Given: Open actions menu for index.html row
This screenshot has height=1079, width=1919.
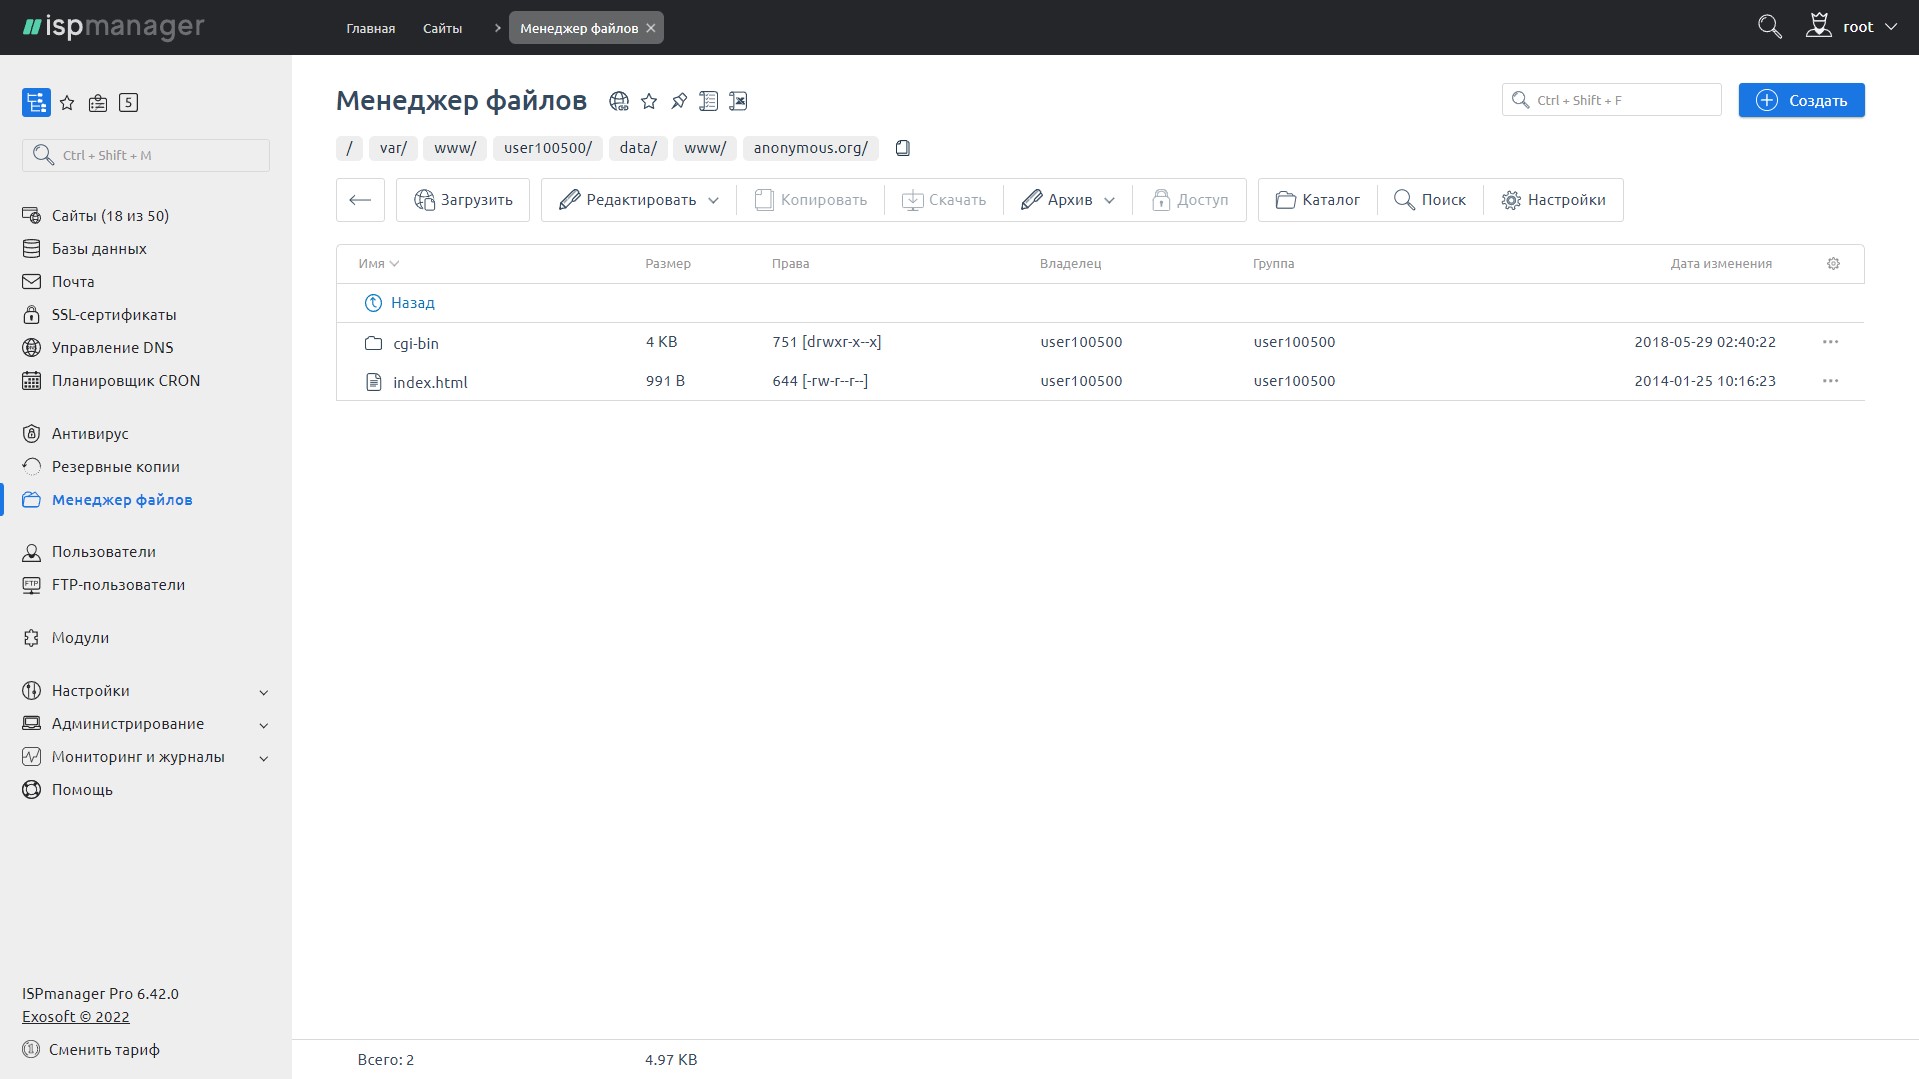Looking at the screenshot, I should coord(1830,381).
